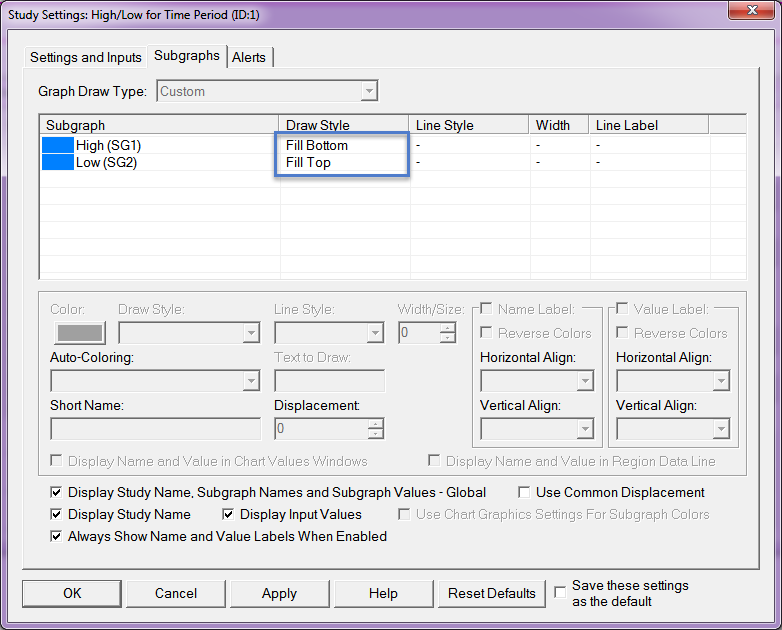Switch to Settings and Inputs tab
Image resolution: width=782 pixels, height=630 pixels.
pos(85,57)
